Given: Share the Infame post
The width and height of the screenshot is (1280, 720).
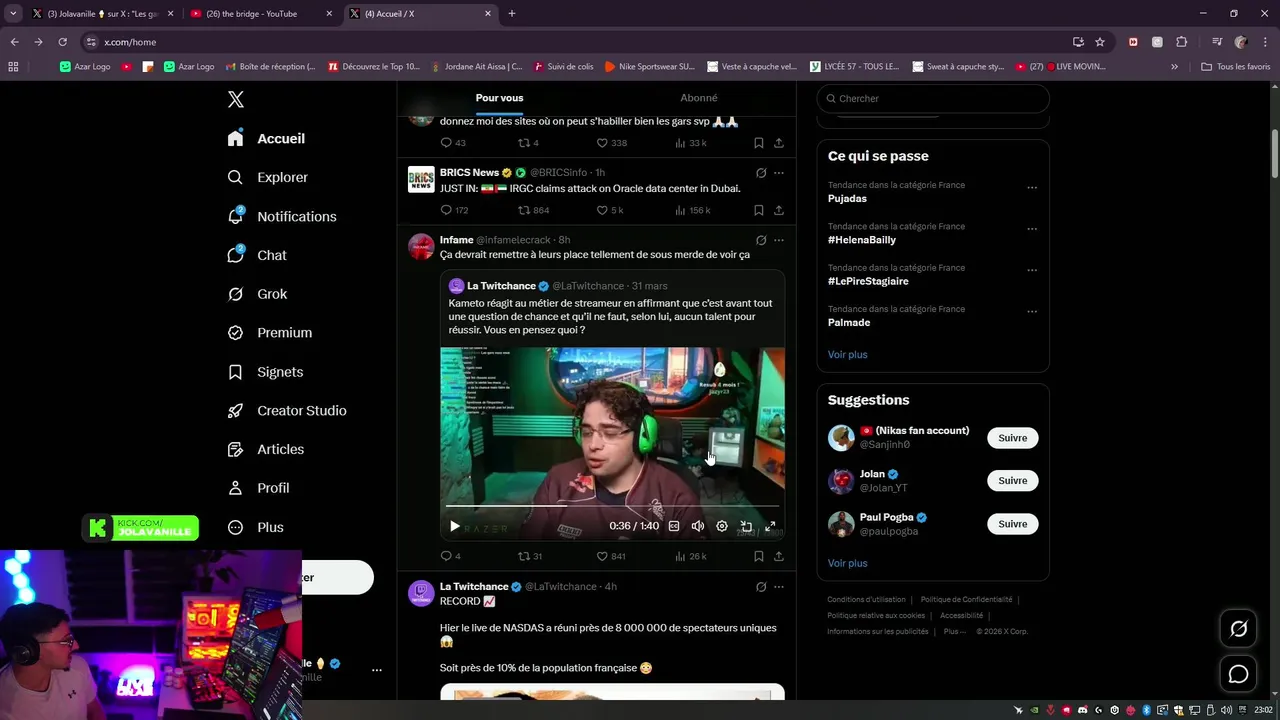Looking at the screenshot, I should 778,556.
